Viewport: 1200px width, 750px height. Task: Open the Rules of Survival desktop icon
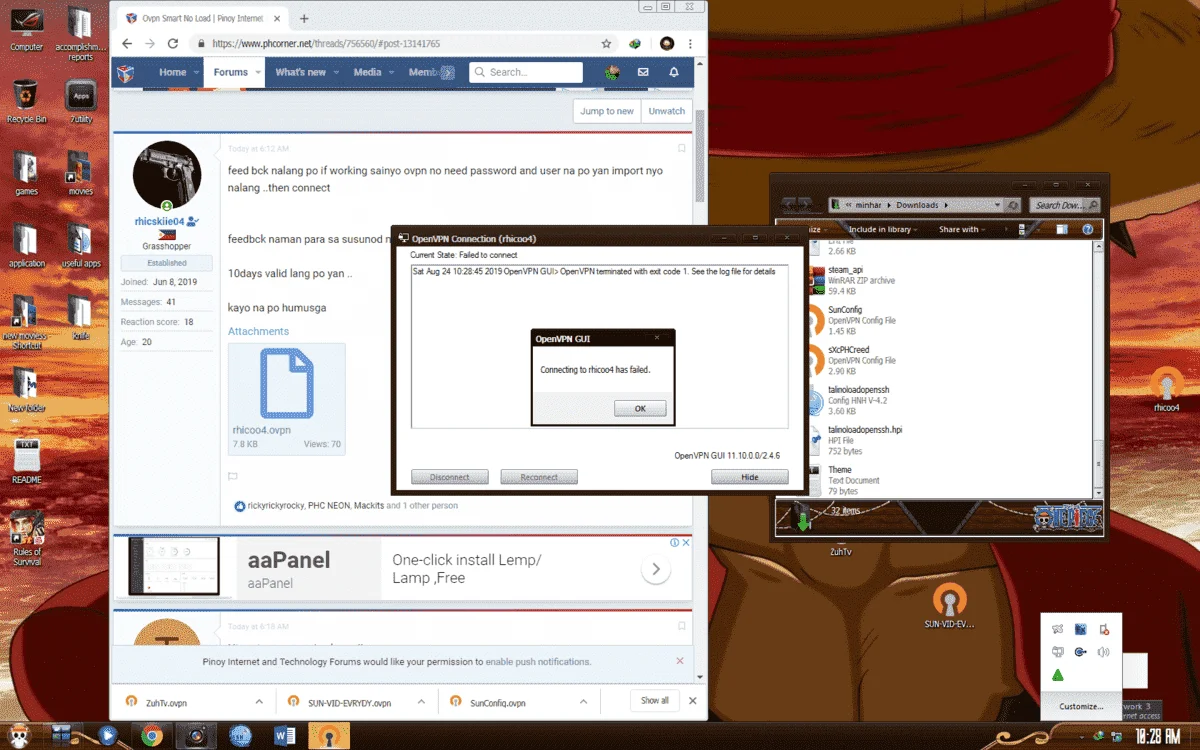(x=27, y=538)
